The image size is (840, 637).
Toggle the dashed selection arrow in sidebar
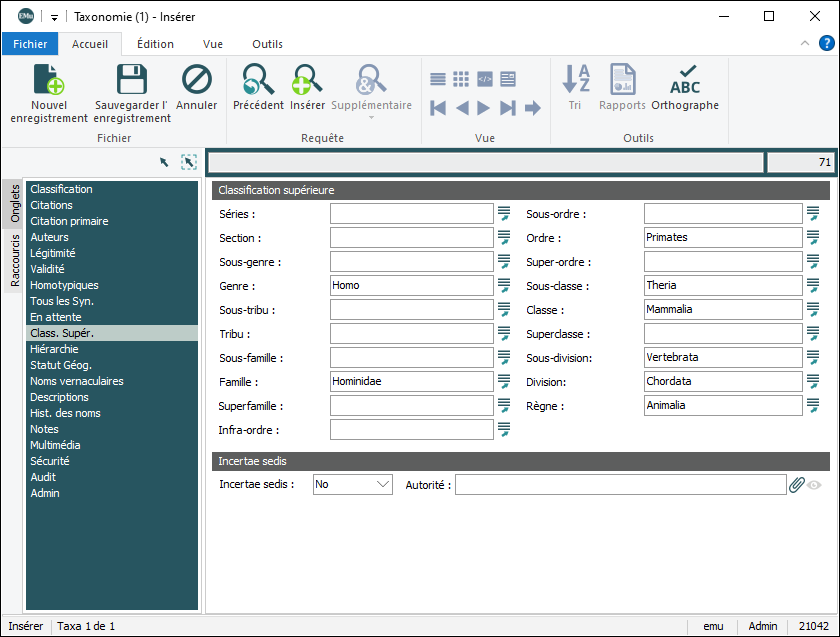tap(189, 162)
